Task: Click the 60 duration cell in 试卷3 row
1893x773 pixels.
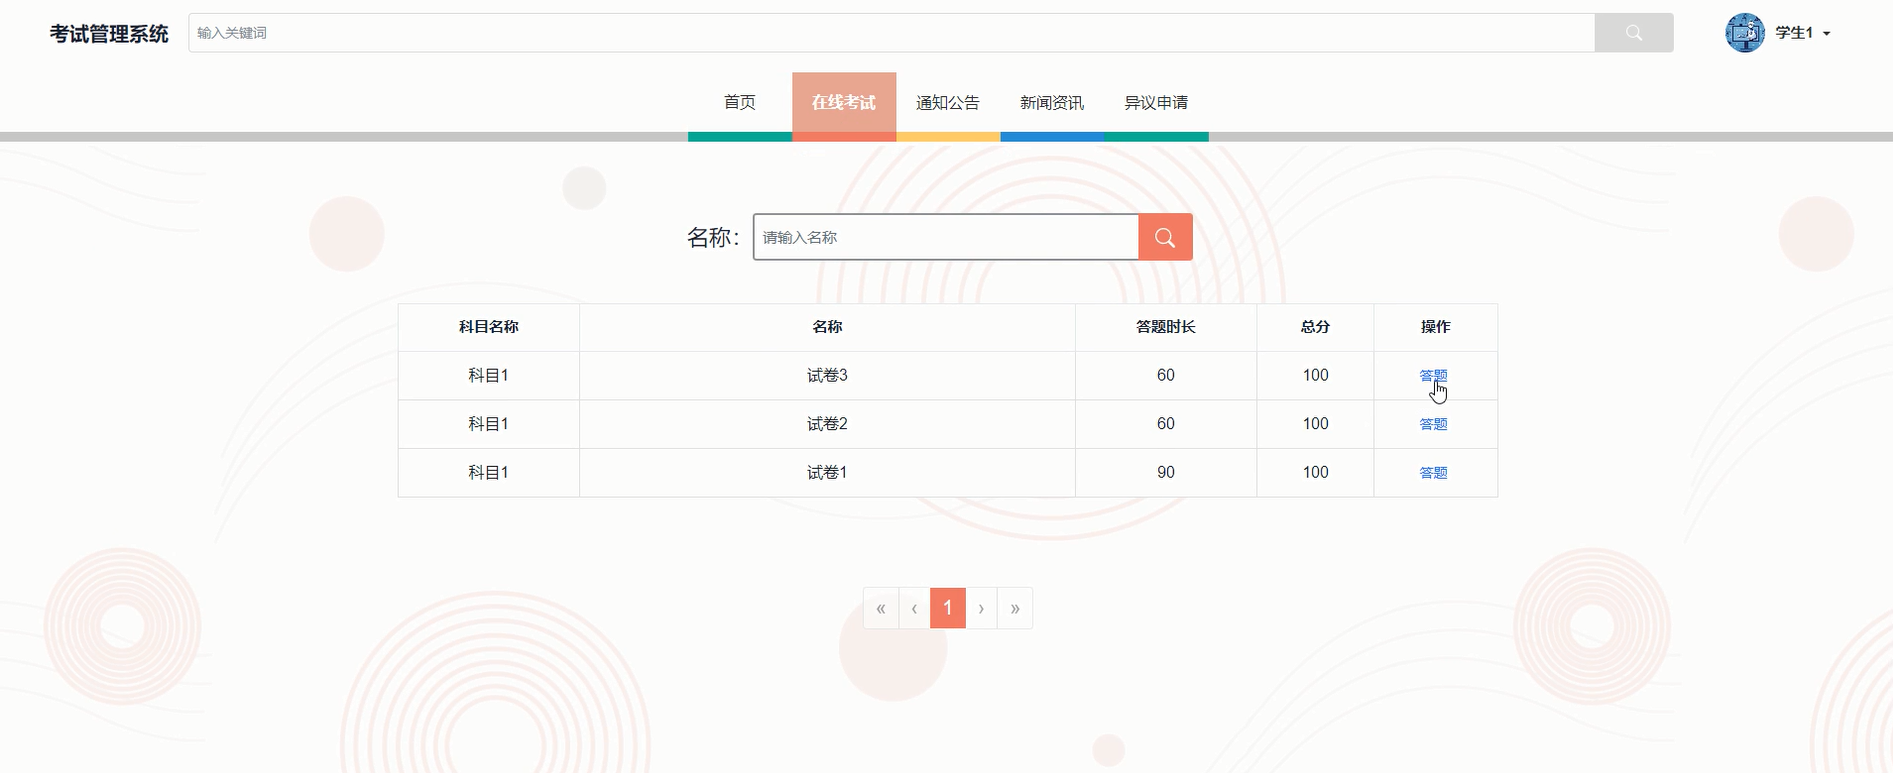Action: 1166,375
